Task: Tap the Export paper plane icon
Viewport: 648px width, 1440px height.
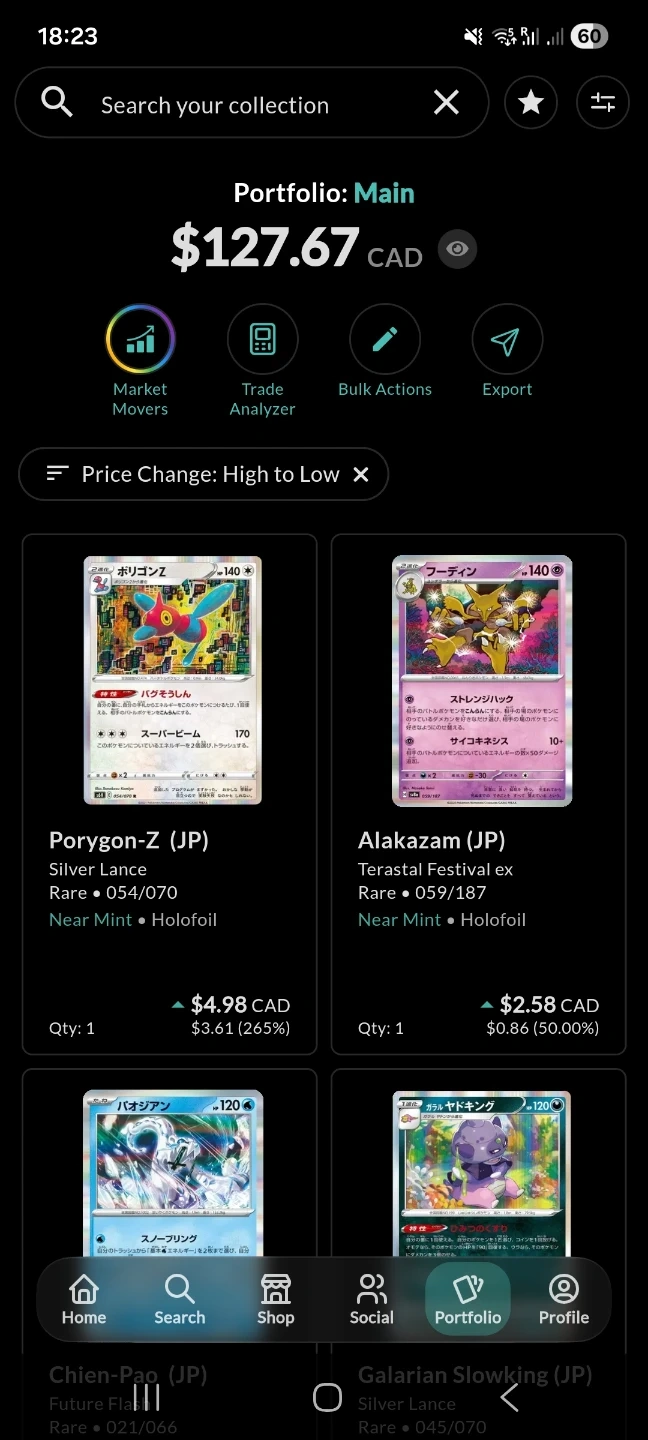Action: (x=507, y=340)
